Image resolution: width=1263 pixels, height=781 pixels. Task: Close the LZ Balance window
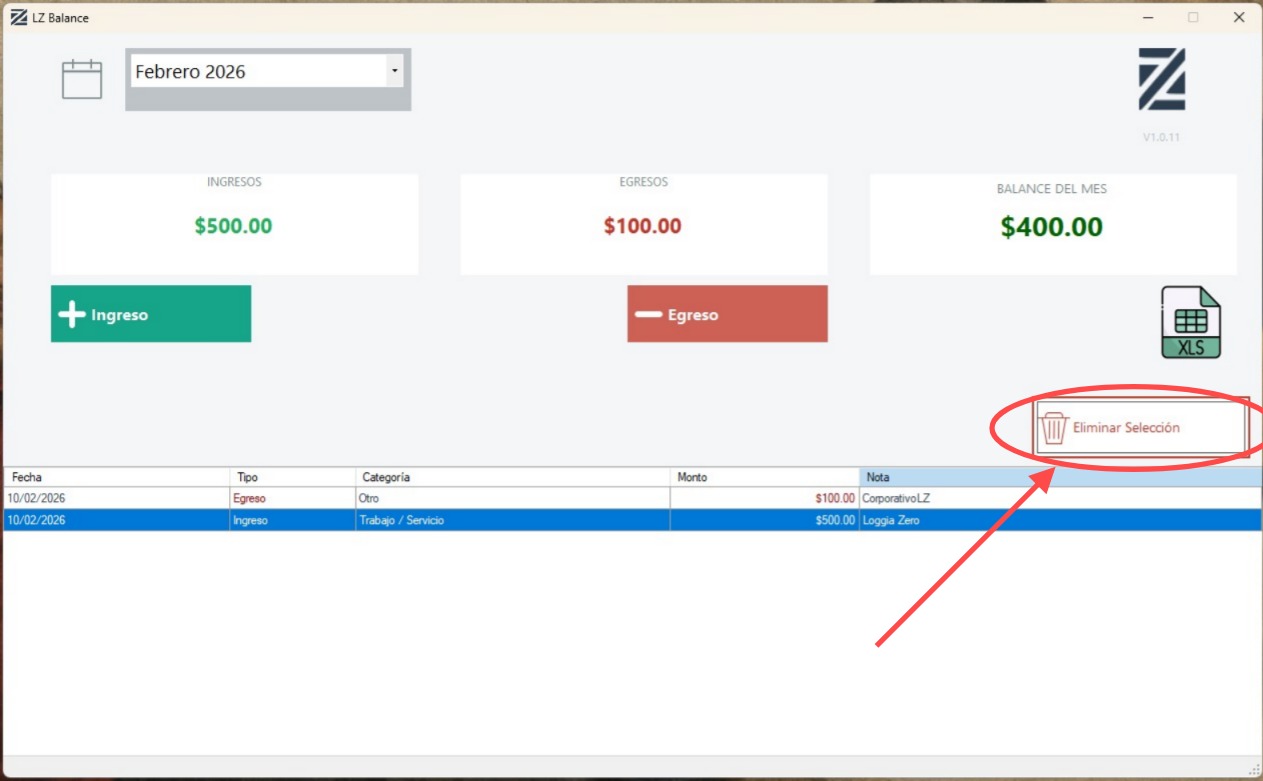[x=1238, y=17]
